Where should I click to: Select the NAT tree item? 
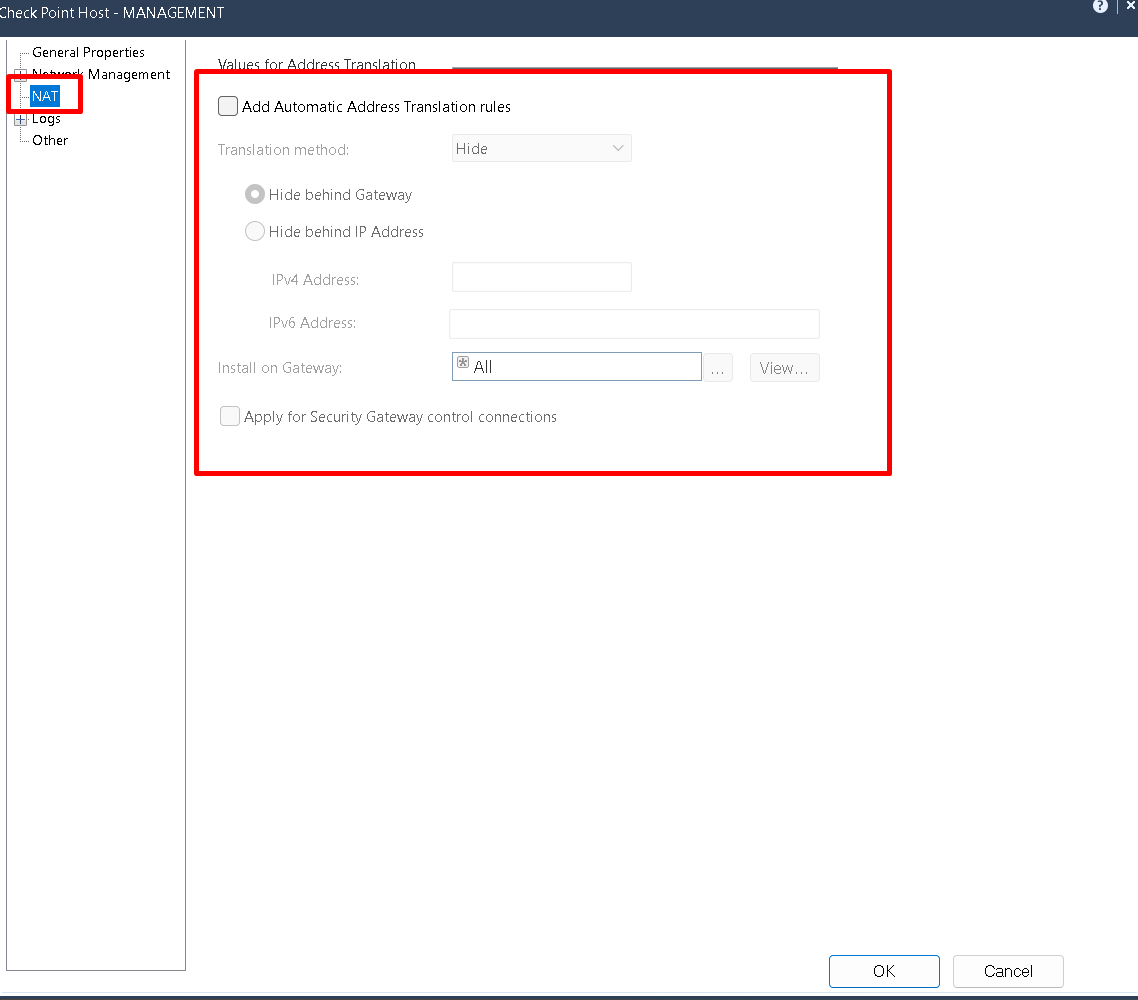coord(45,96)
